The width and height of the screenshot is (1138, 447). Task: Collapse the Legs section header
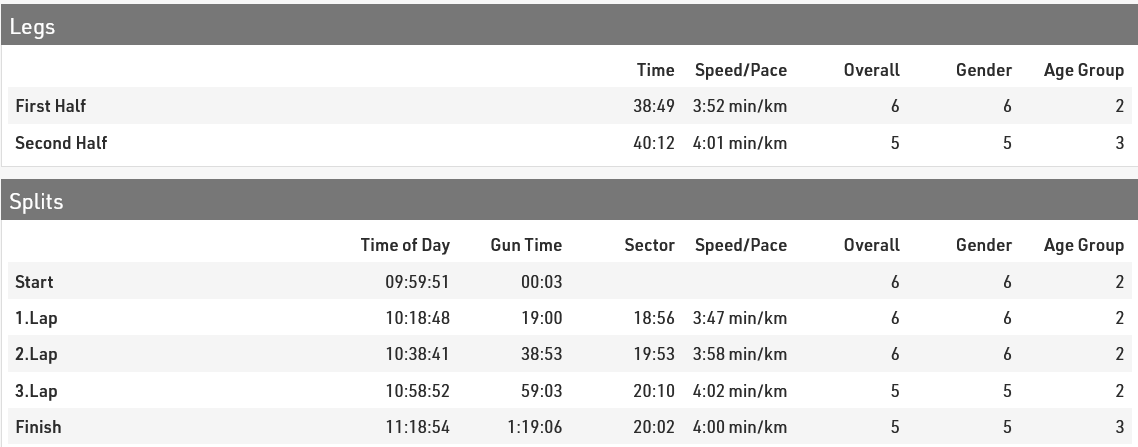tap(33, 27)
